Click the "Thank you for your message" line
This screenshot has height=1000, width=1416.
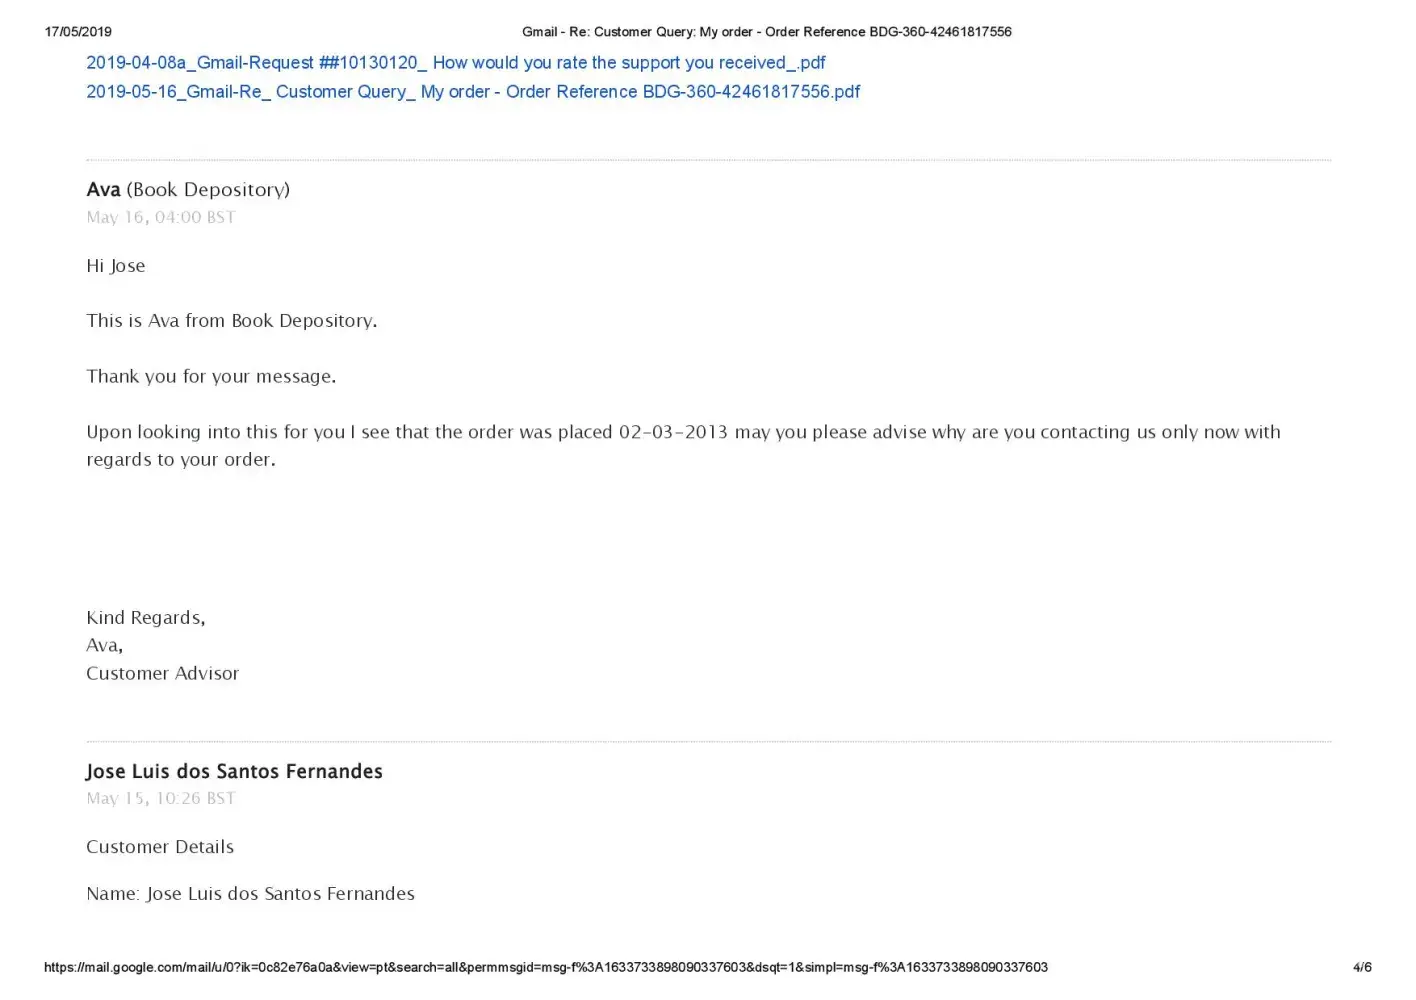click(211, 377)
